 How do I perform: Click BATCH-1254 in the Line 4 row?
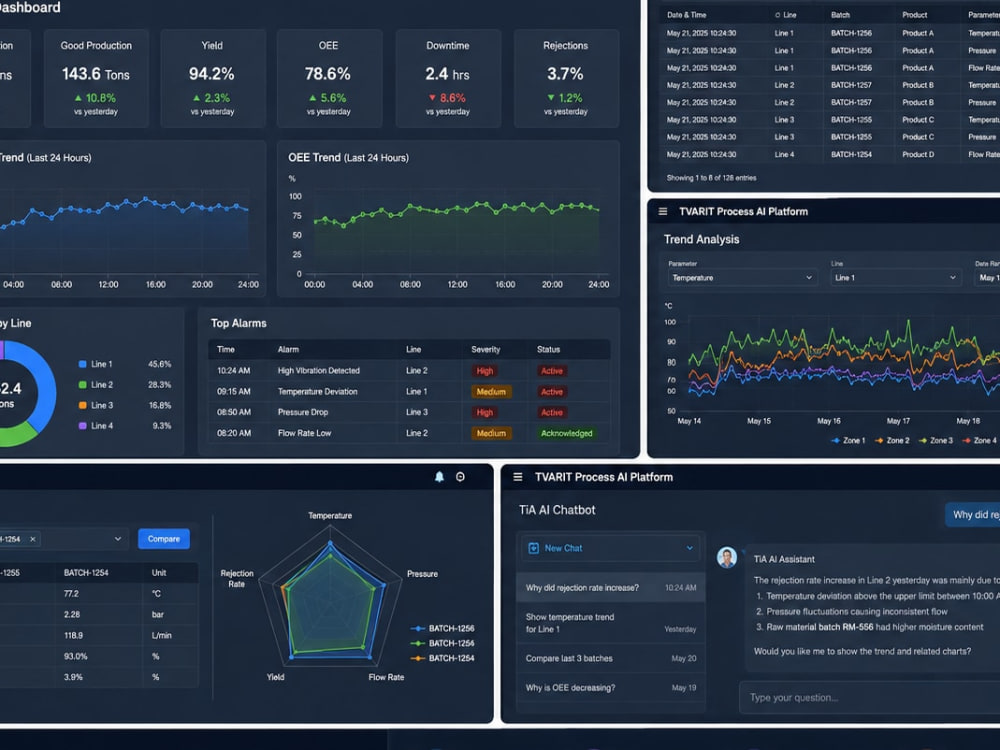click(851, 154)
